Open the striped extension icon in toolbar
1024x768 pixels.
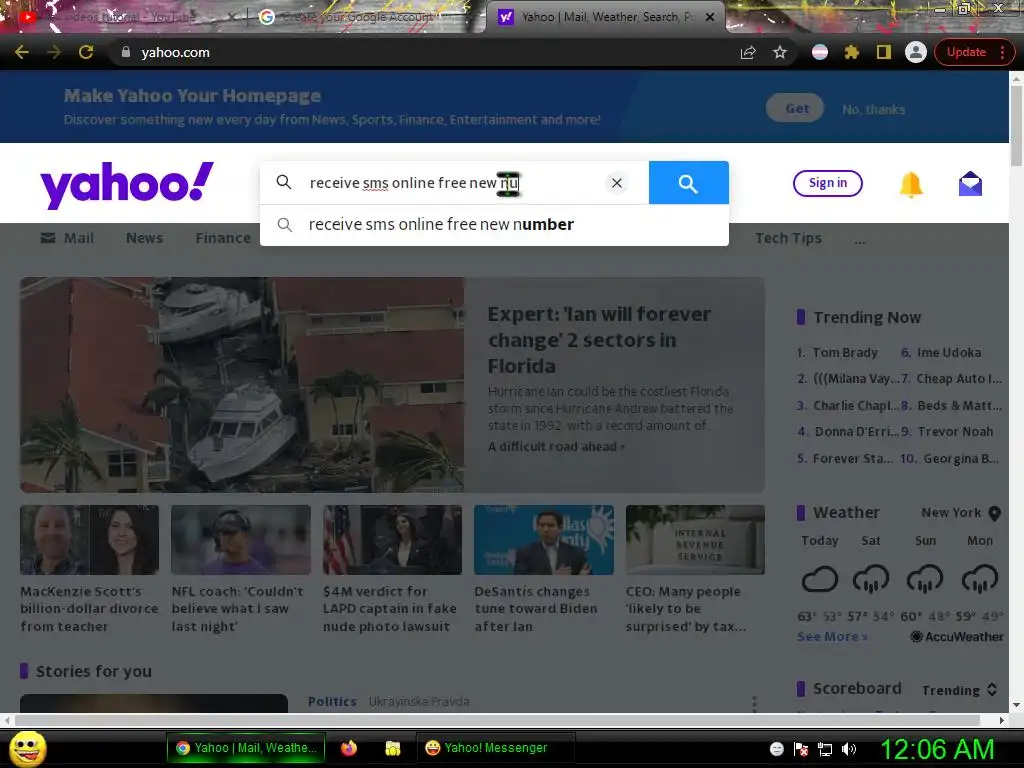click(x=820, y=52)
